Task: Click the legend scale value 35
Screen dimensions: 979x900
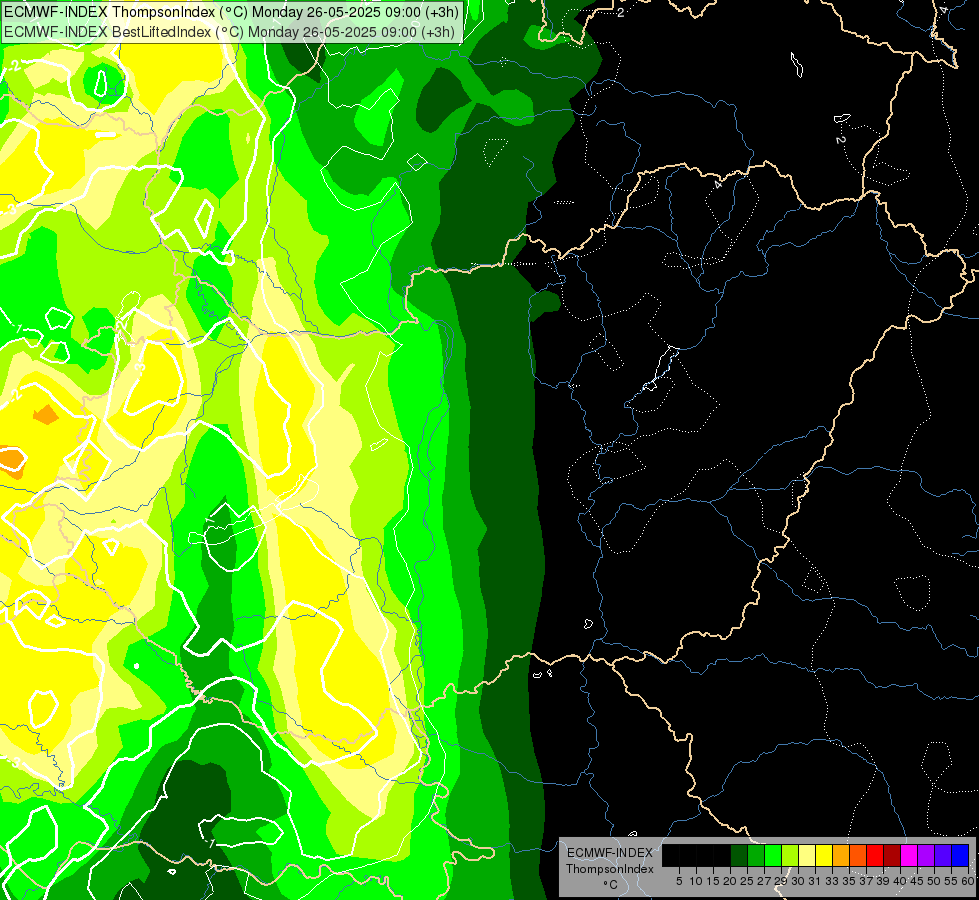Action: 849,881
